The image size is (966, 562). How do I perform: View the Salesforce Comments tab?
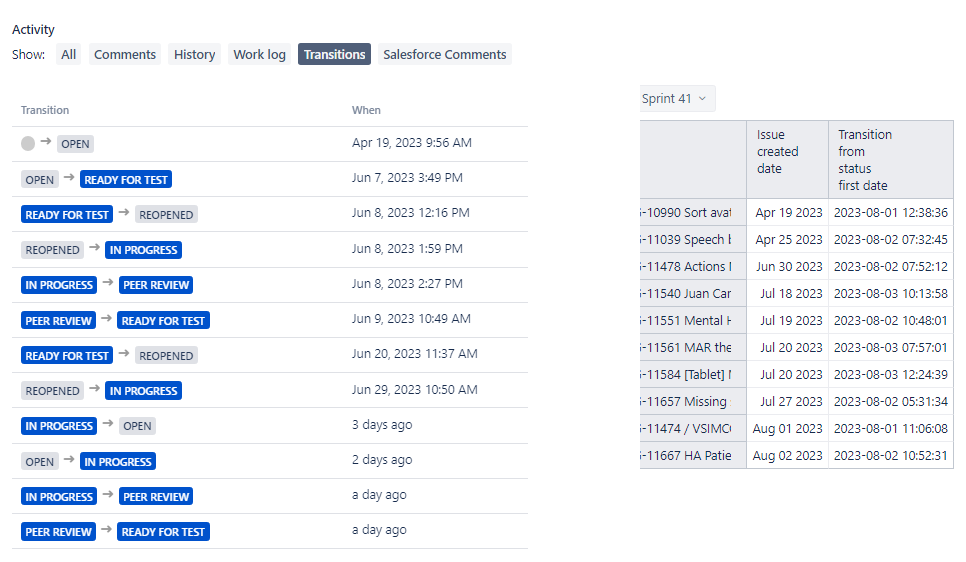pyautogui.click(x=444, y=55)
